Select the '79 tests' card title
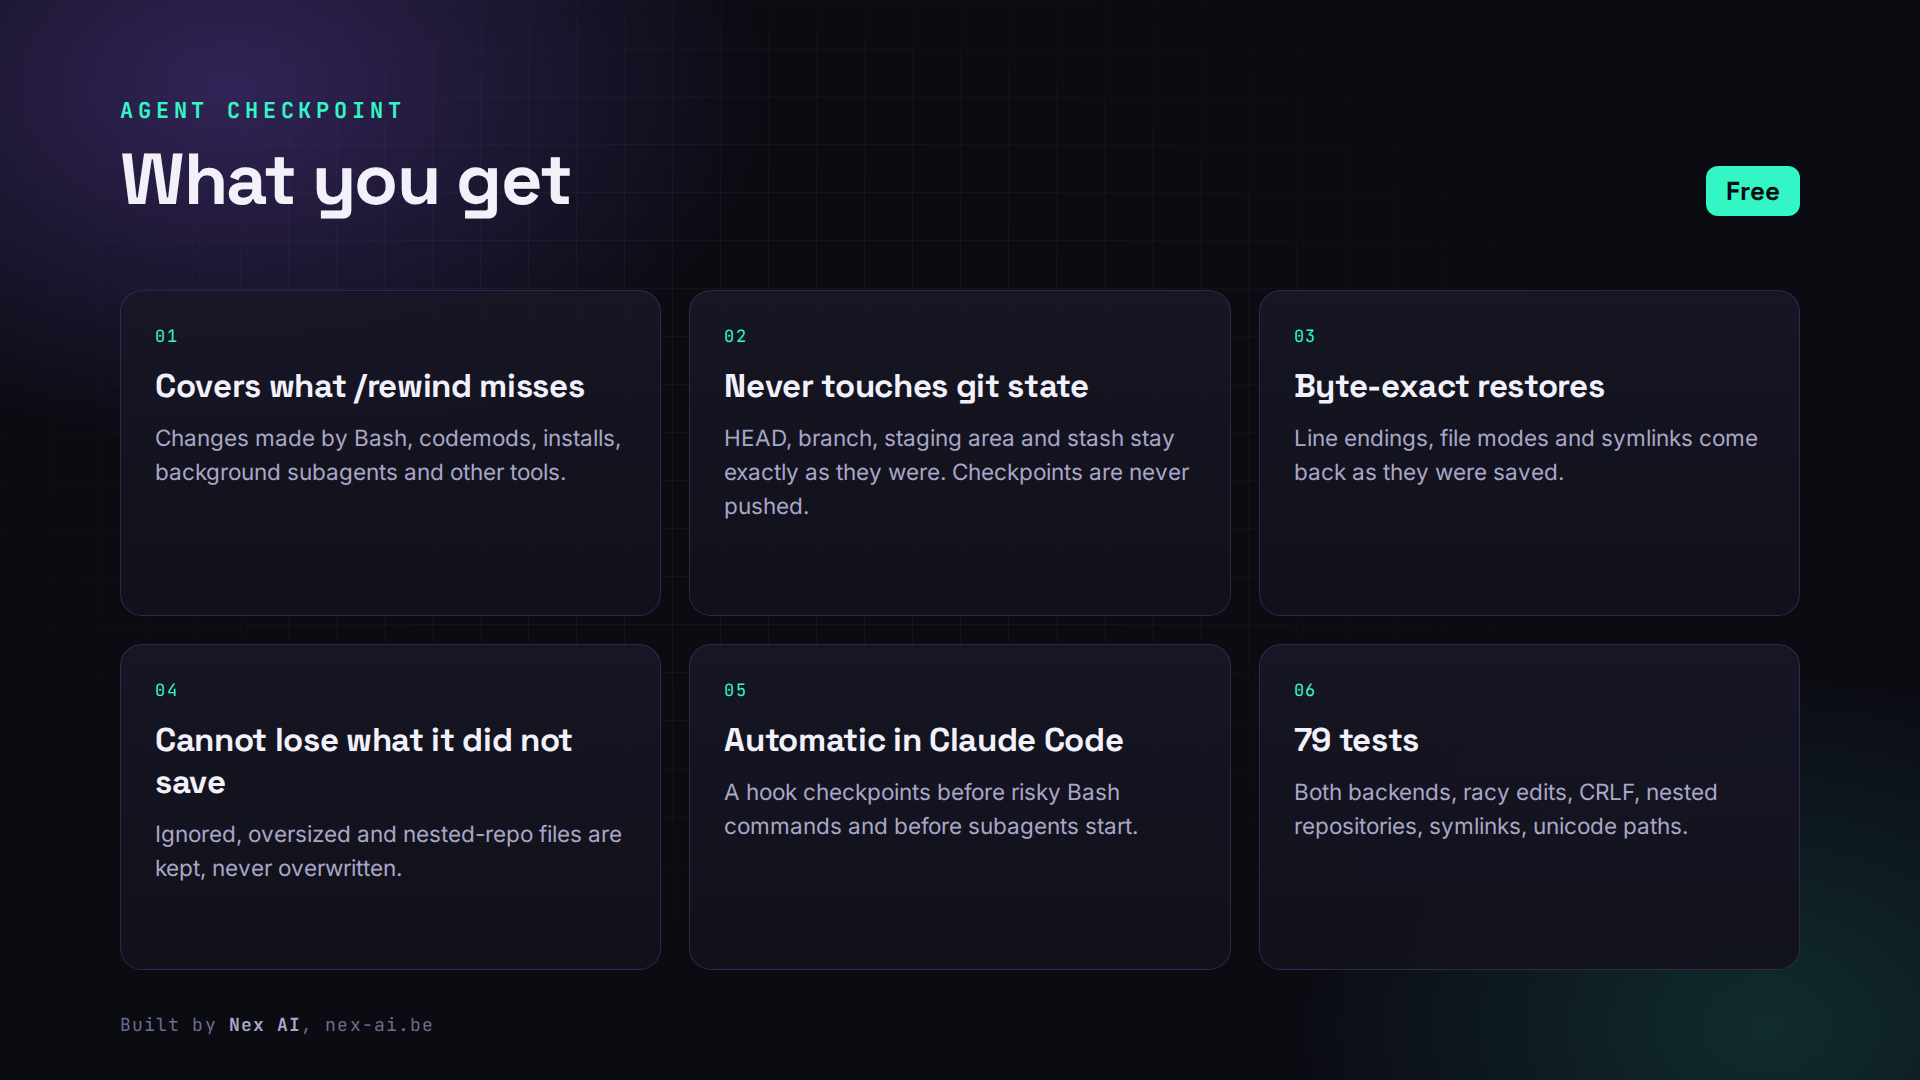Viewport: 1920px width, 1080px height. (1356, 740)
